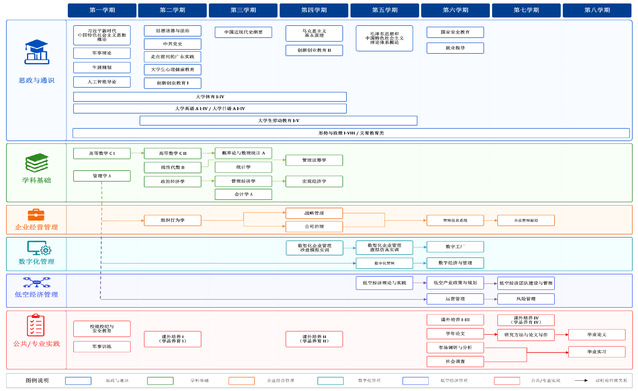Click the 毕业论文 course box
This screenshot has width=638, height=391.
tap(597, 335)
